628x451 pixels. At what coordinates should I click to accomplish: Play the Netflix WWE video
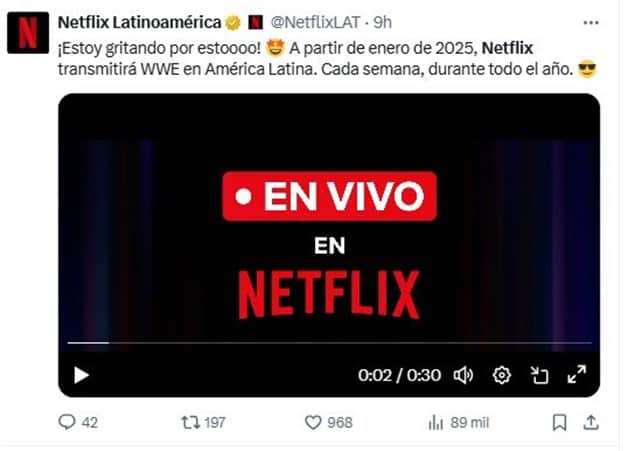point(81,375)
